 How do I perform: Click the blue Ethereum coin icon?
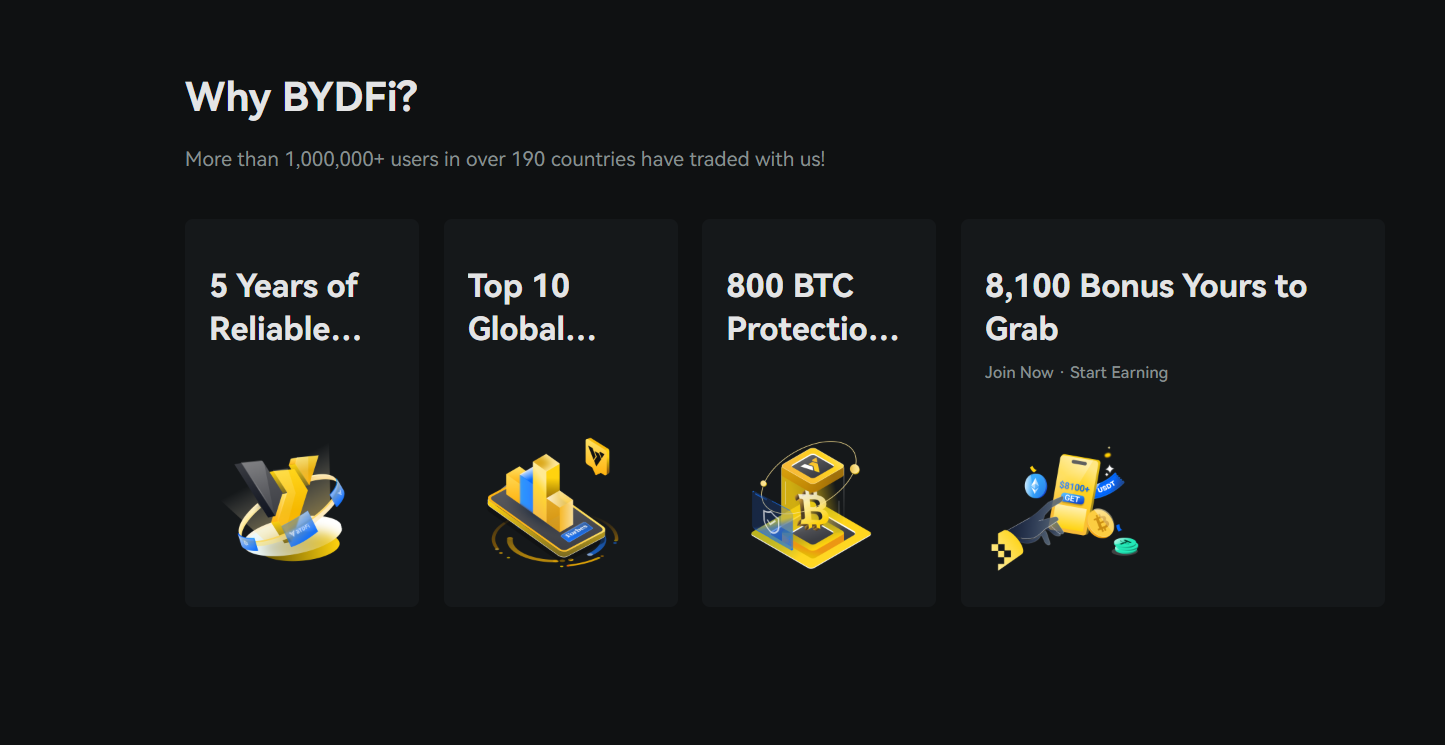click(1036, 486)
